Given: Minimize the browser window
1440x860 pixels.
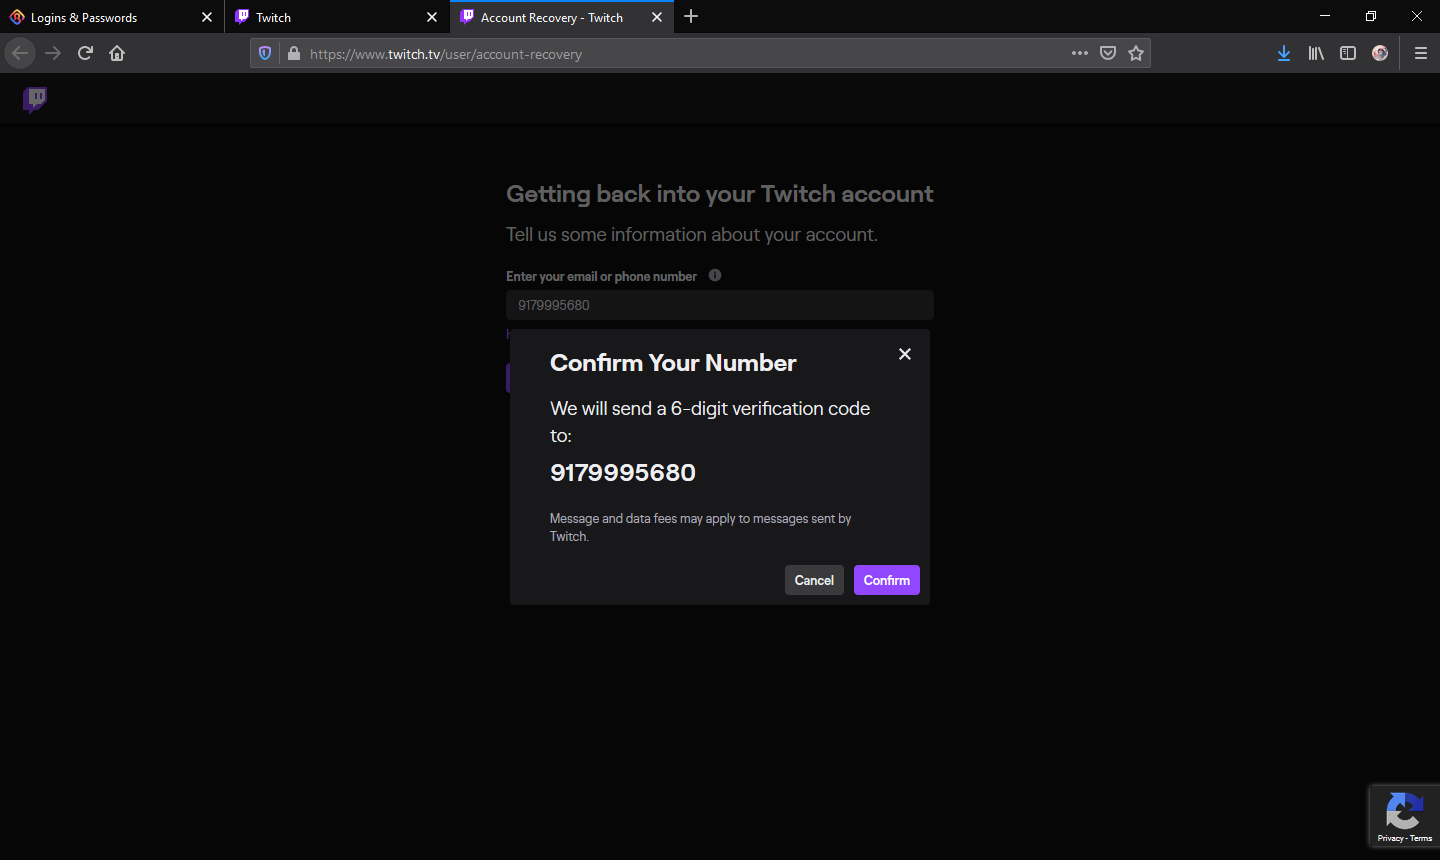Looking at the screenshot, I should click(x=1325, y=16).
